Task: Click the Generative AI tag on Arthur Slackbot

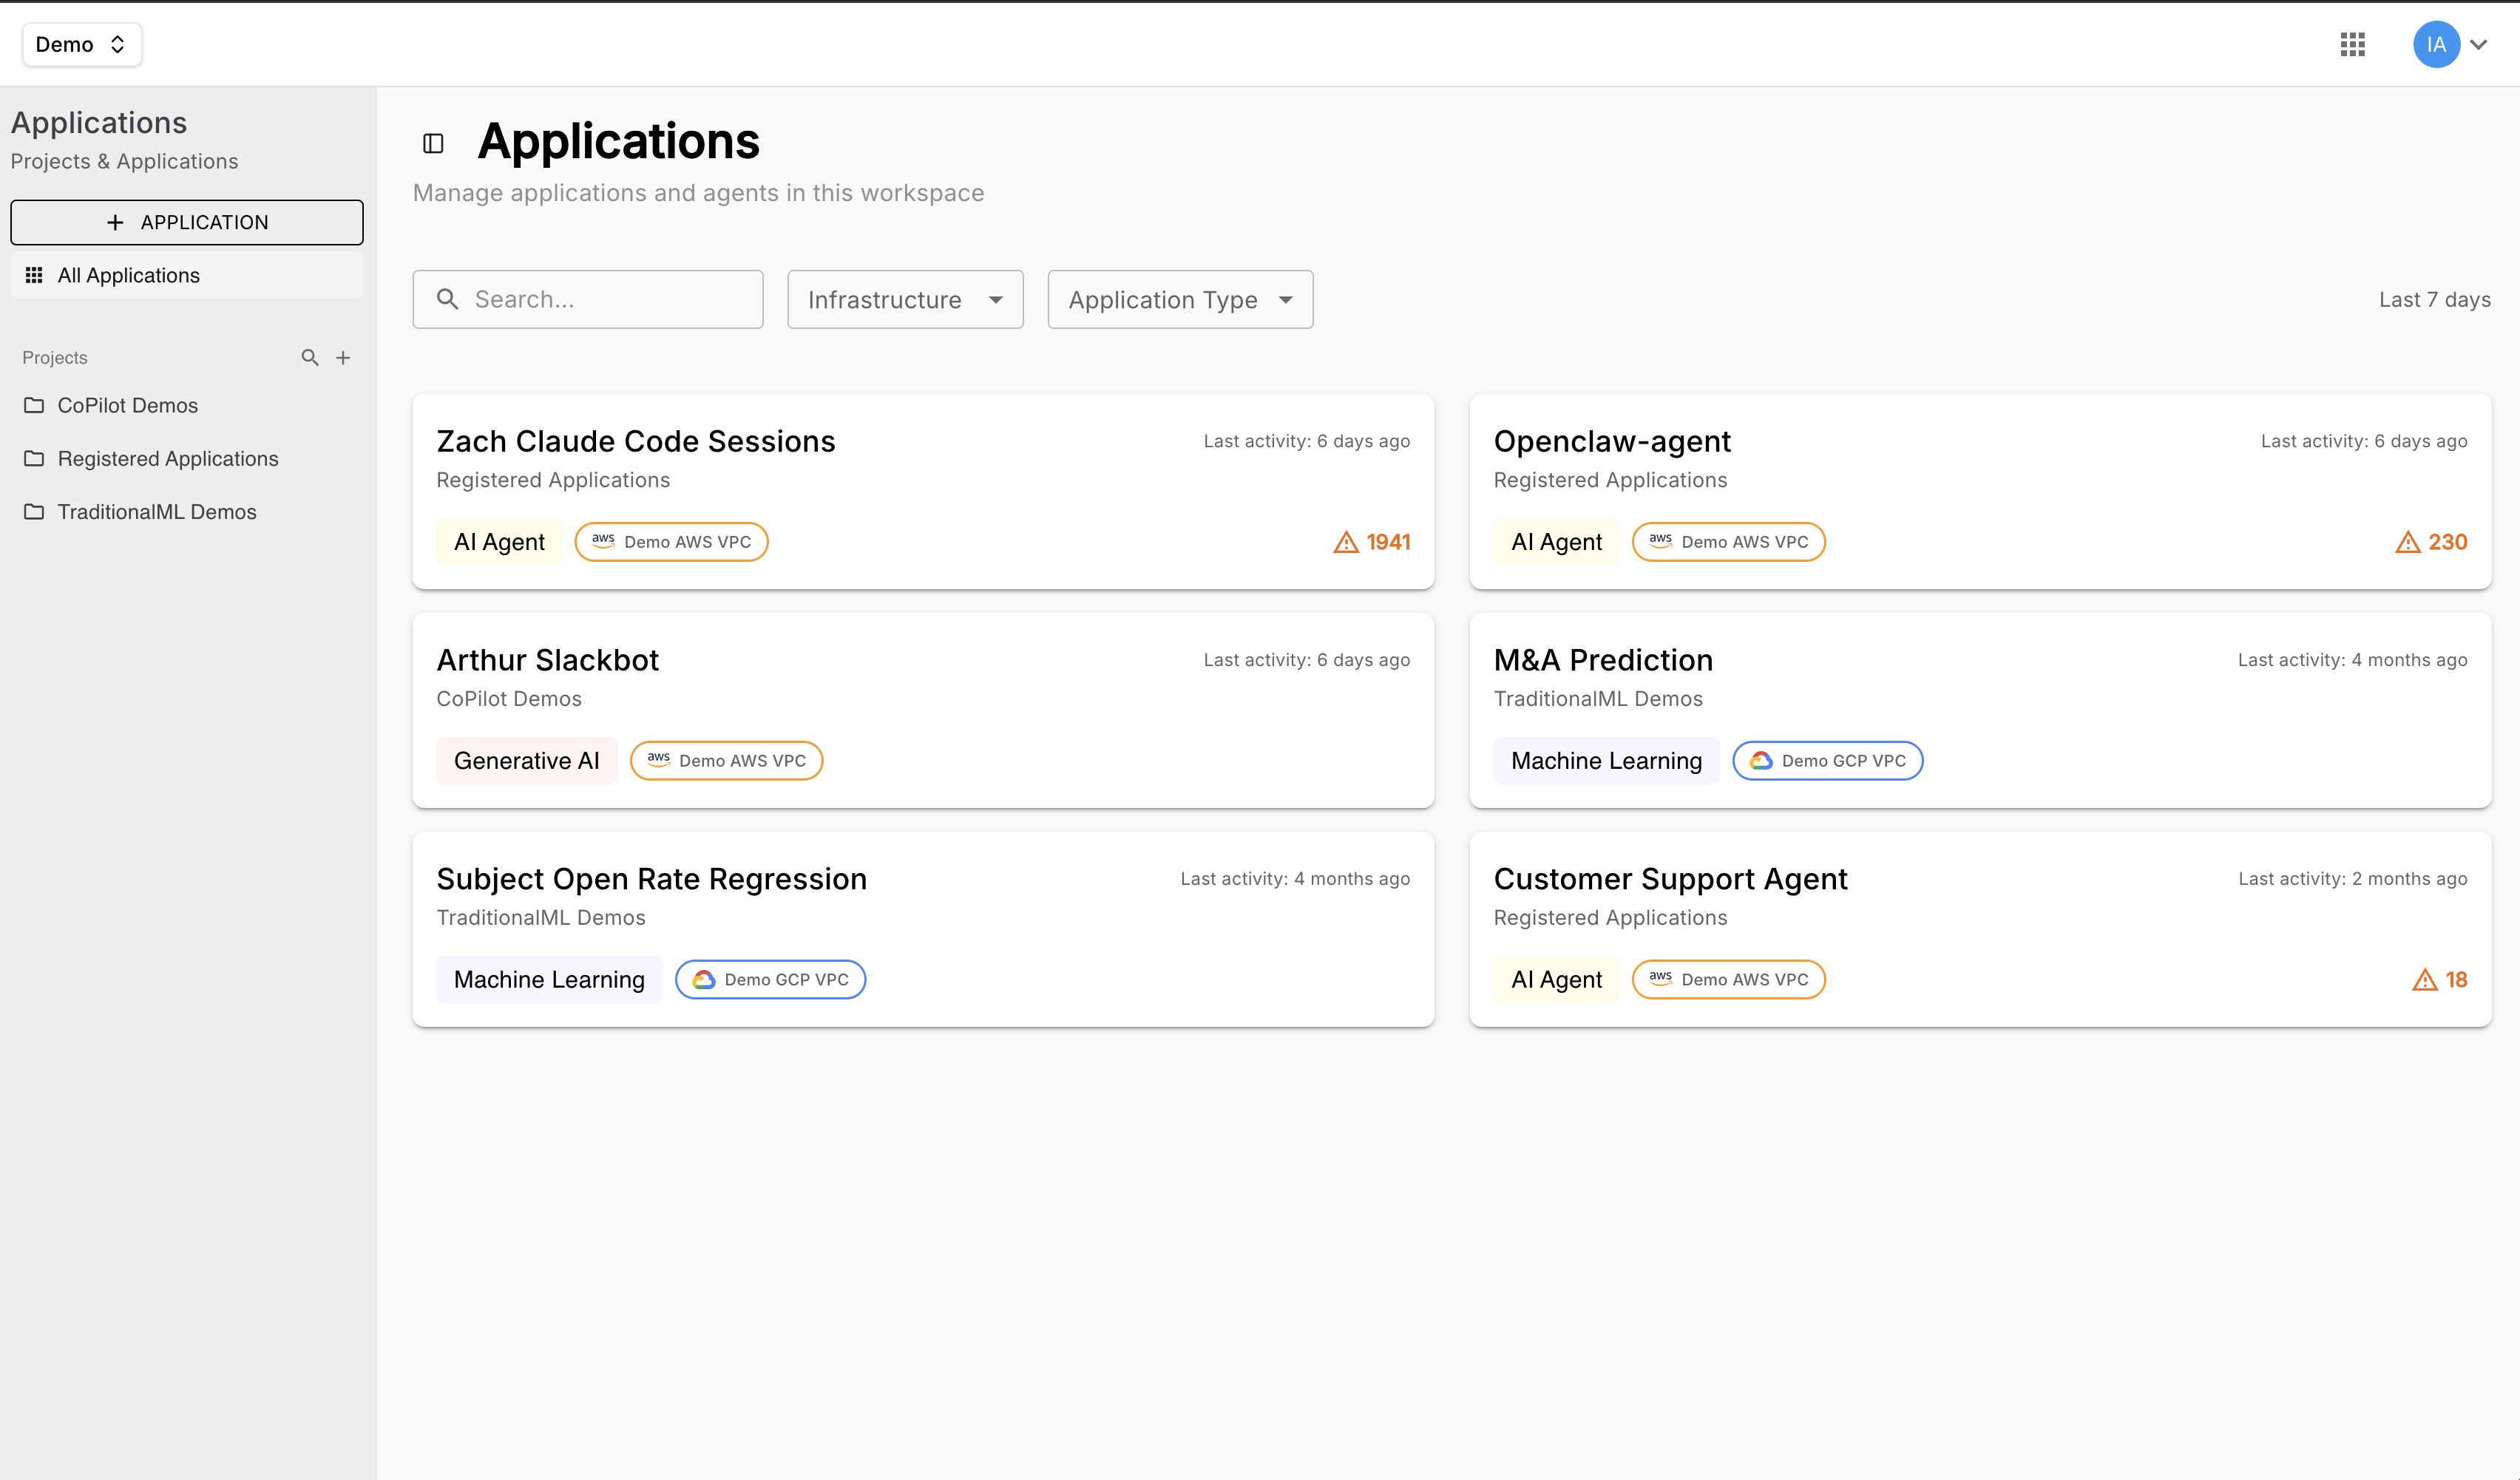Action: tap(527, 761)
